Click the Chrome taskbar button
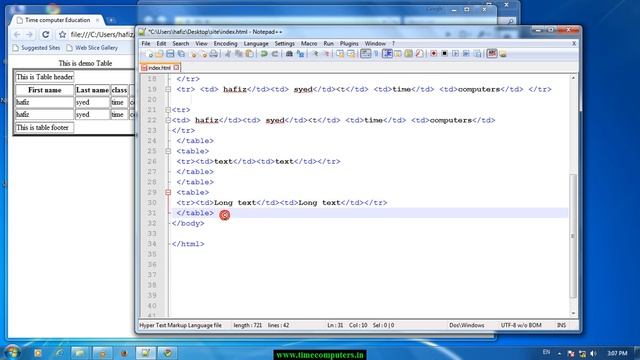 [x=167, y=353]
